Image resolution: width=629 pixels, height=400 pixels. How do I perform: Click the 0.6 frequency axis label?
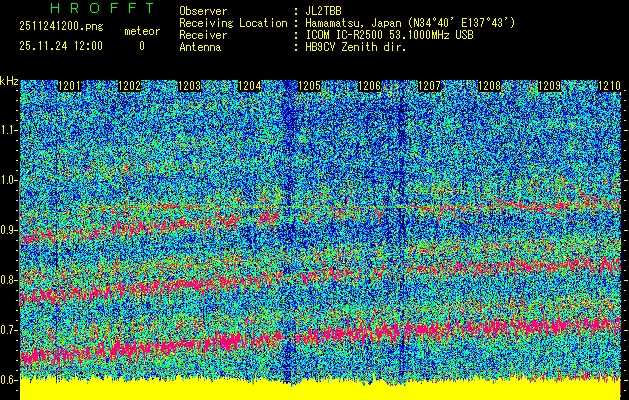tap(9, 380)
